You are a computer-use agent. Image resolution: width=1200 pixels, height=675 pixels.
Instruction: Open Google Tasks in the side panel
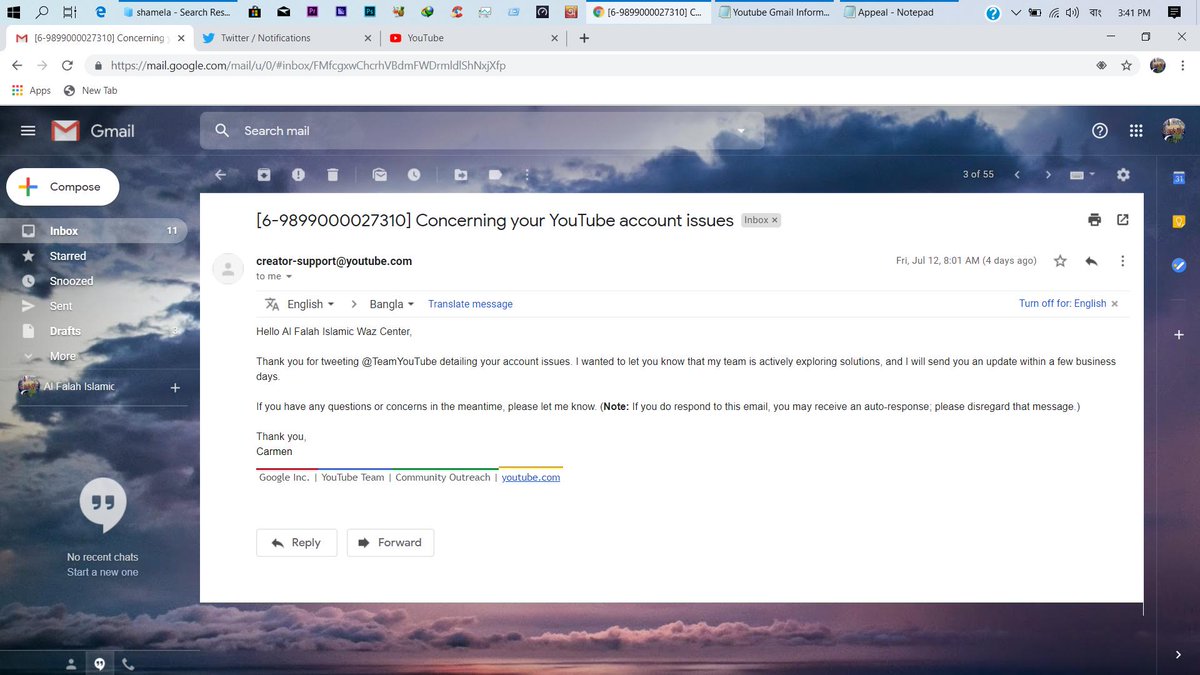(x=1179, y=265)
